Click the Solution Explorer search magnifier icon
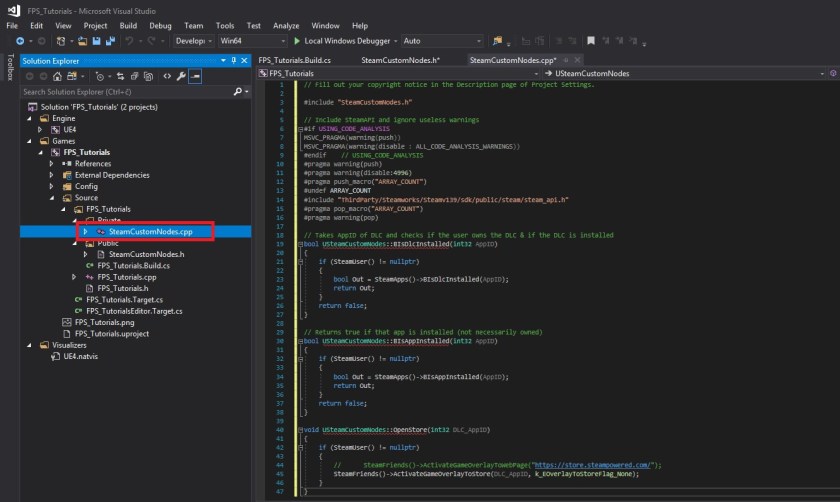 point(238,92)
